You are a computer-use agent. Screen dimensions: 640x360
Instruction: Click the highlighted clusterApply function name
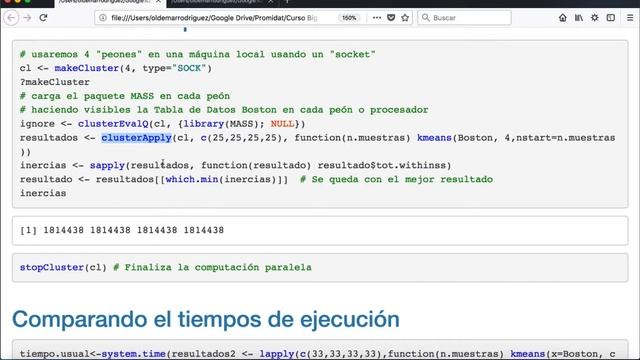(136, 138)
